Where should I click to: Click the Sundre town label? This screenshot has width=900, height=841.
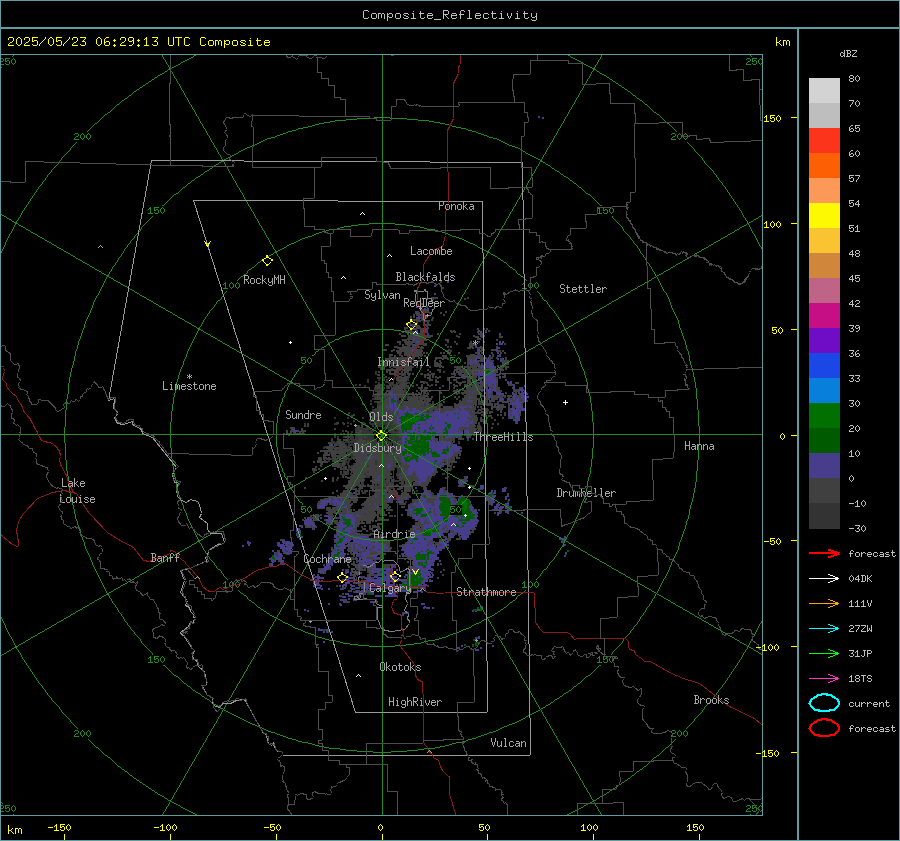(x=303, y=414)
